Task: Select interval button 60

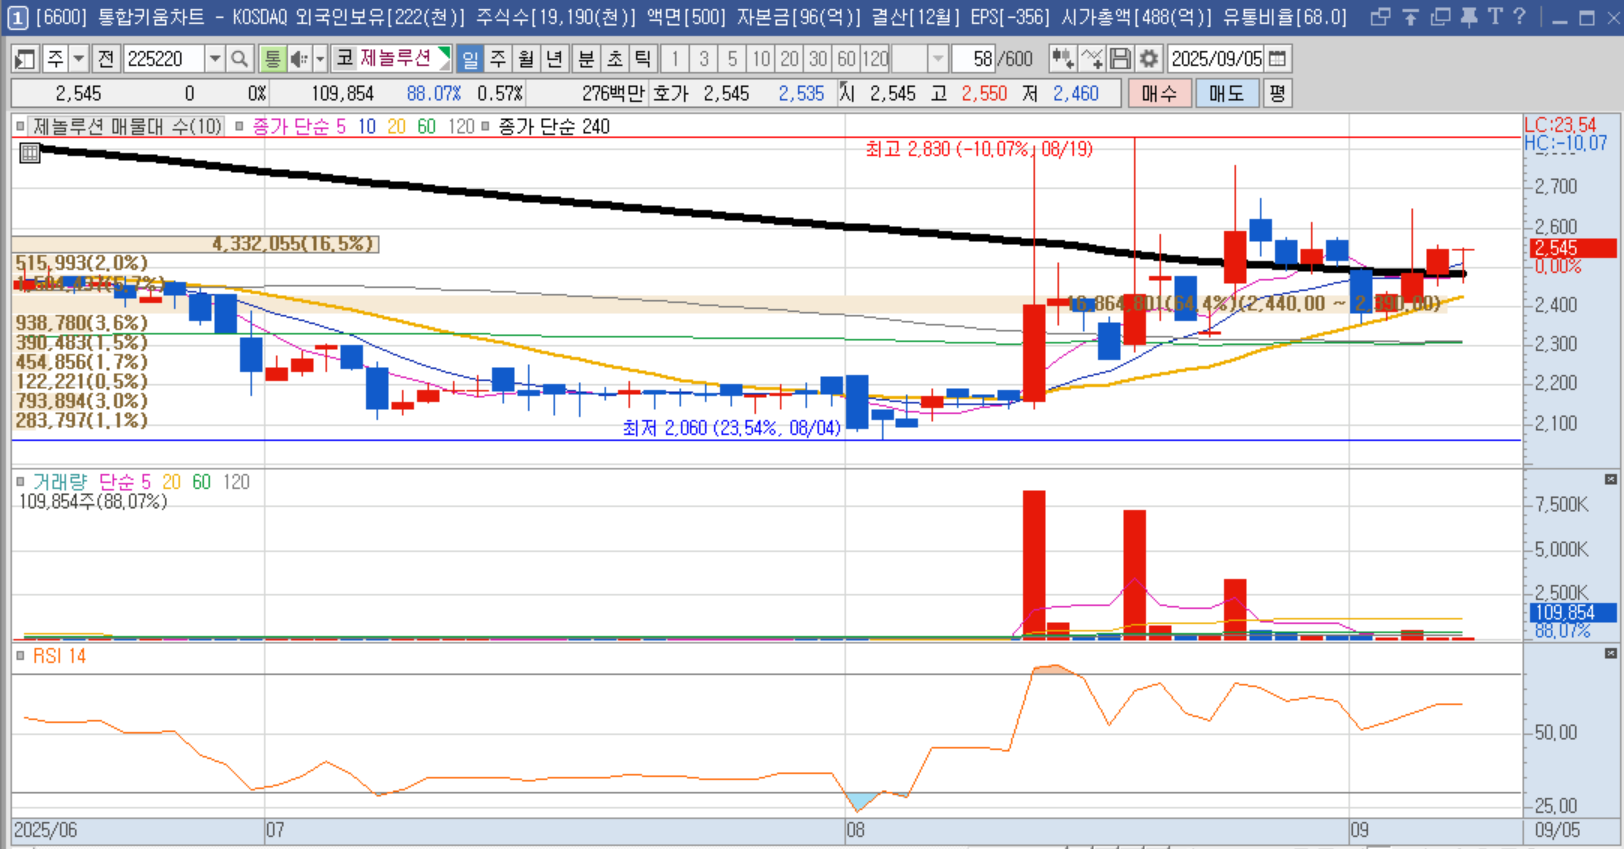Action: 846,59
